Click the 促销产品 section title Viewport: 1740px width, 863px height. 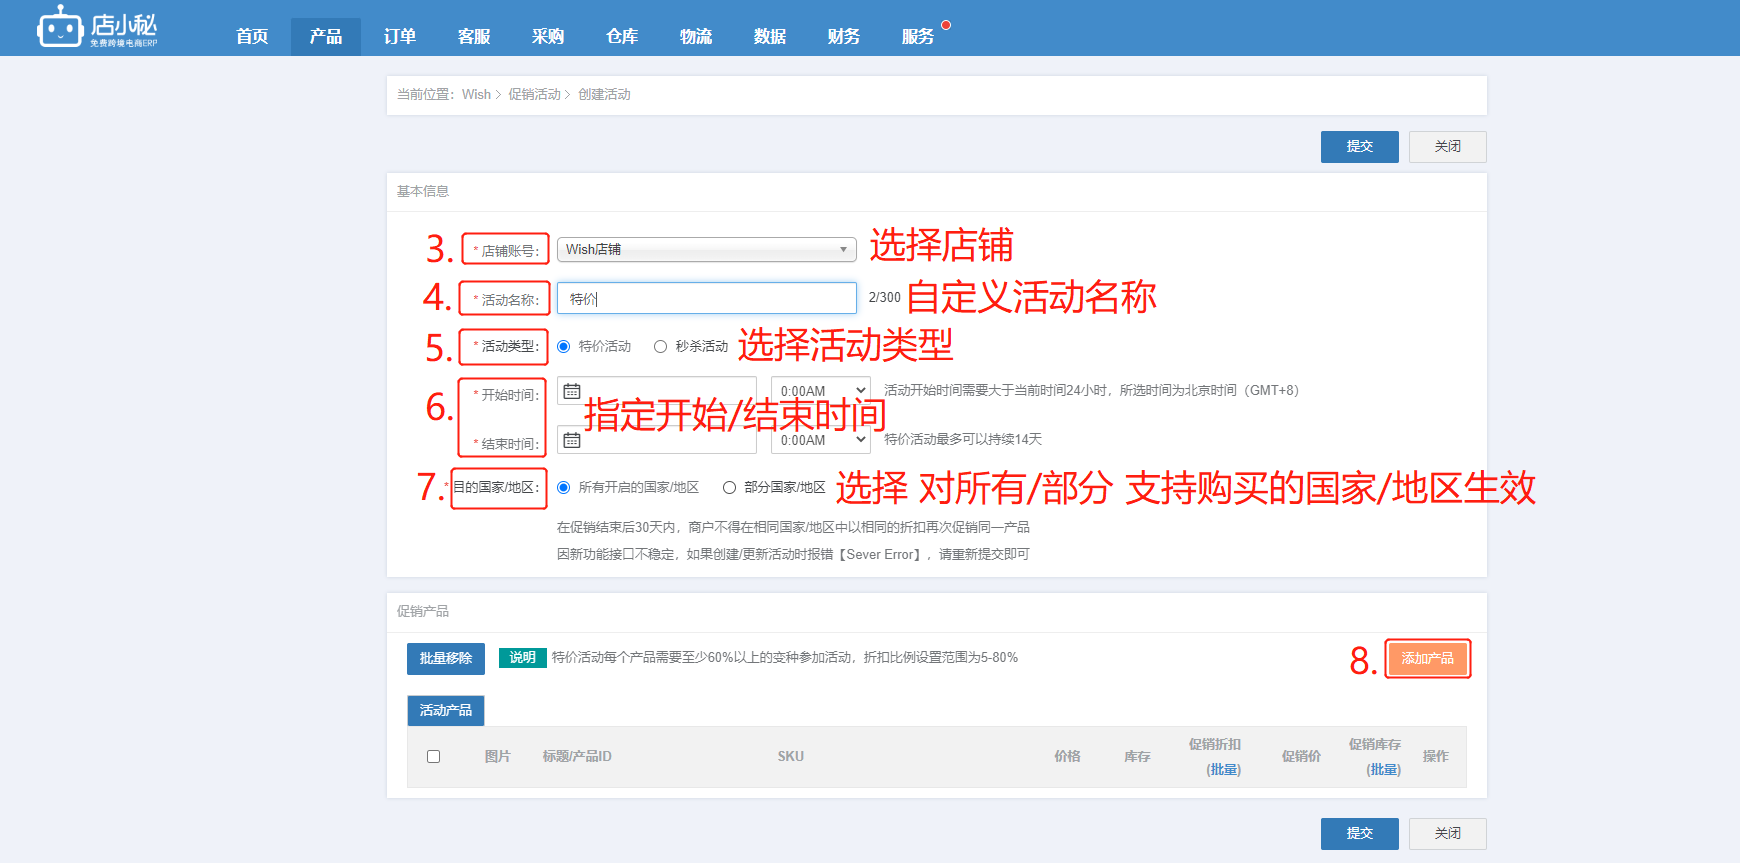(423, 612)
